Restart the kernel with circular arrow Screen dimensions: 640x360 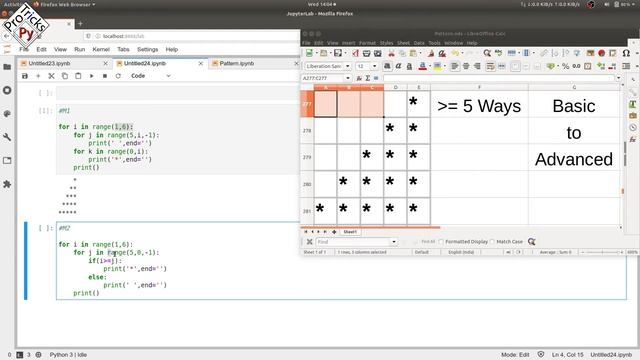tap(118, 76)
